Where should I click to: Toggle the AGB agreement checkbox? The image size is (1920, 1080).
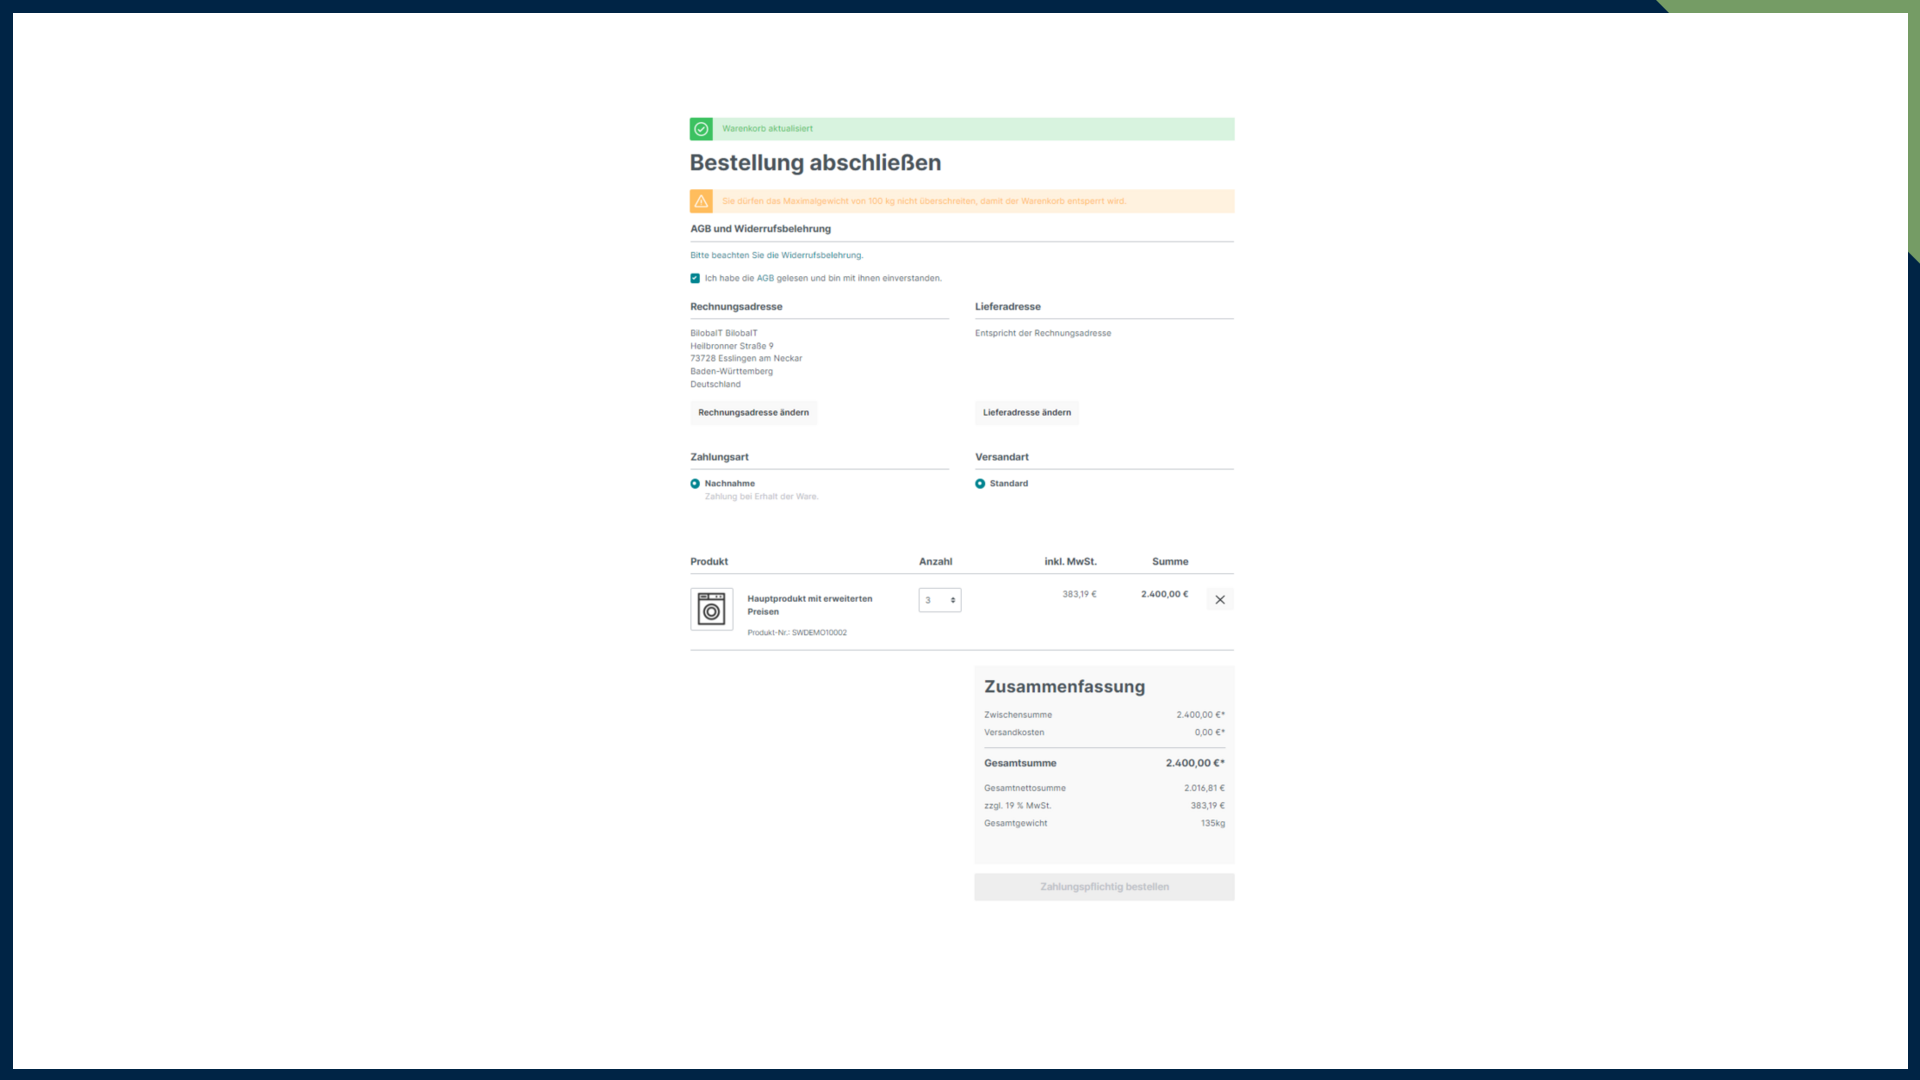(x=695, y=279)
